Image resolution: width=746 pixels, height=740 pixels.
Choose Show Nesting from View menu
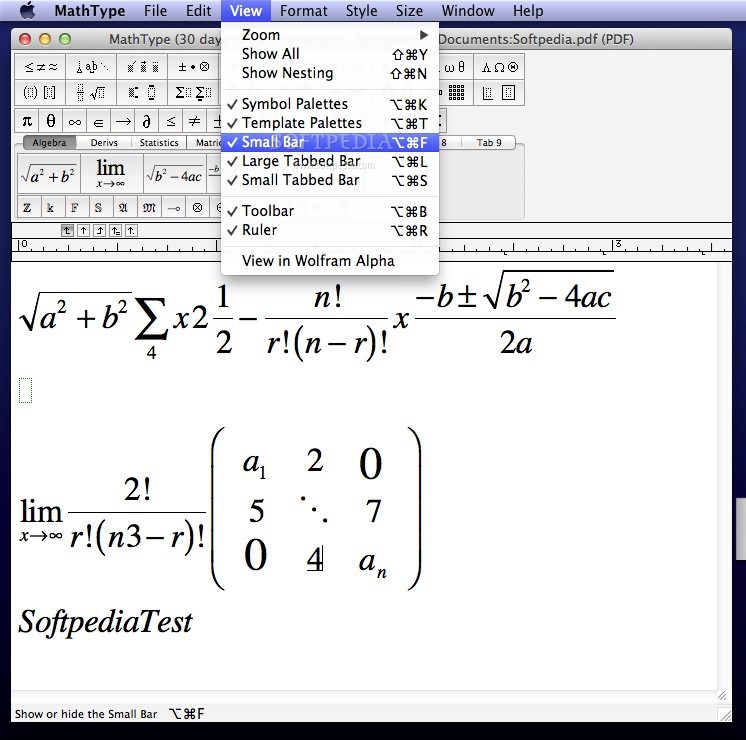tap(330, 73)
